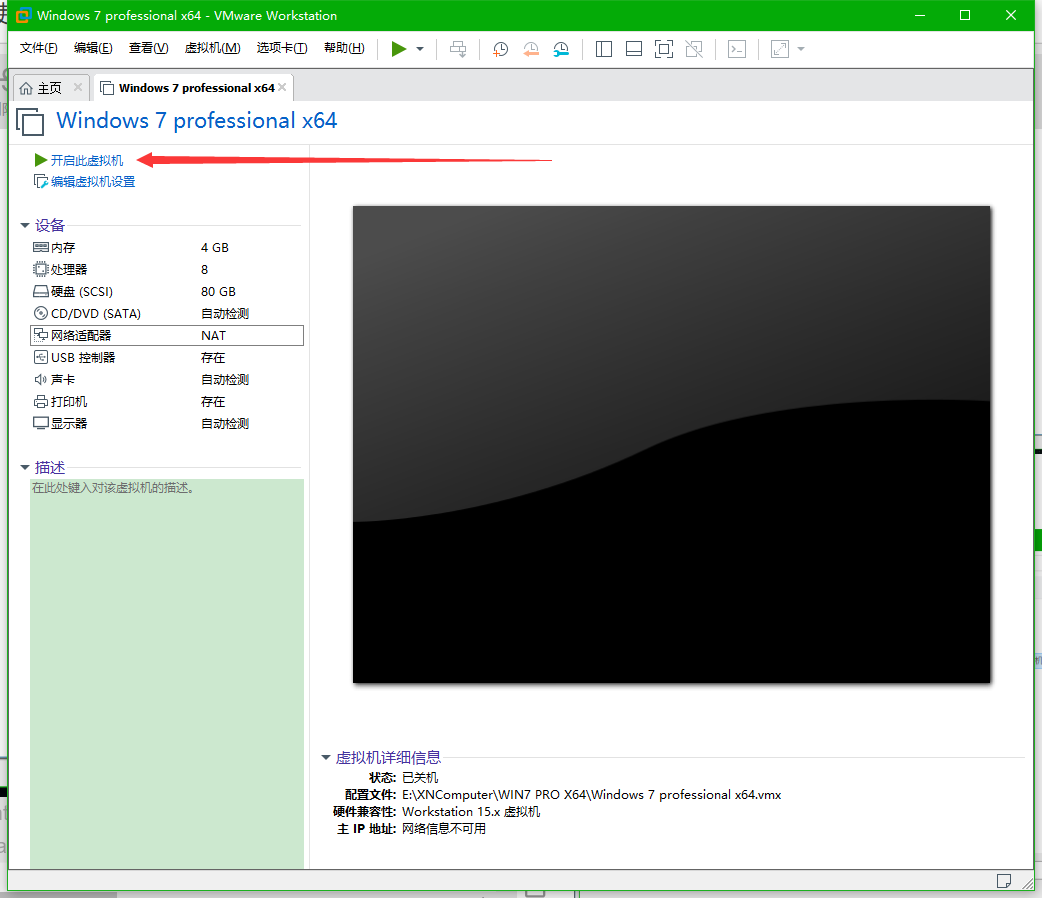Select the USB 控制器 device row
1042x898 pixels.
[167, 358]
